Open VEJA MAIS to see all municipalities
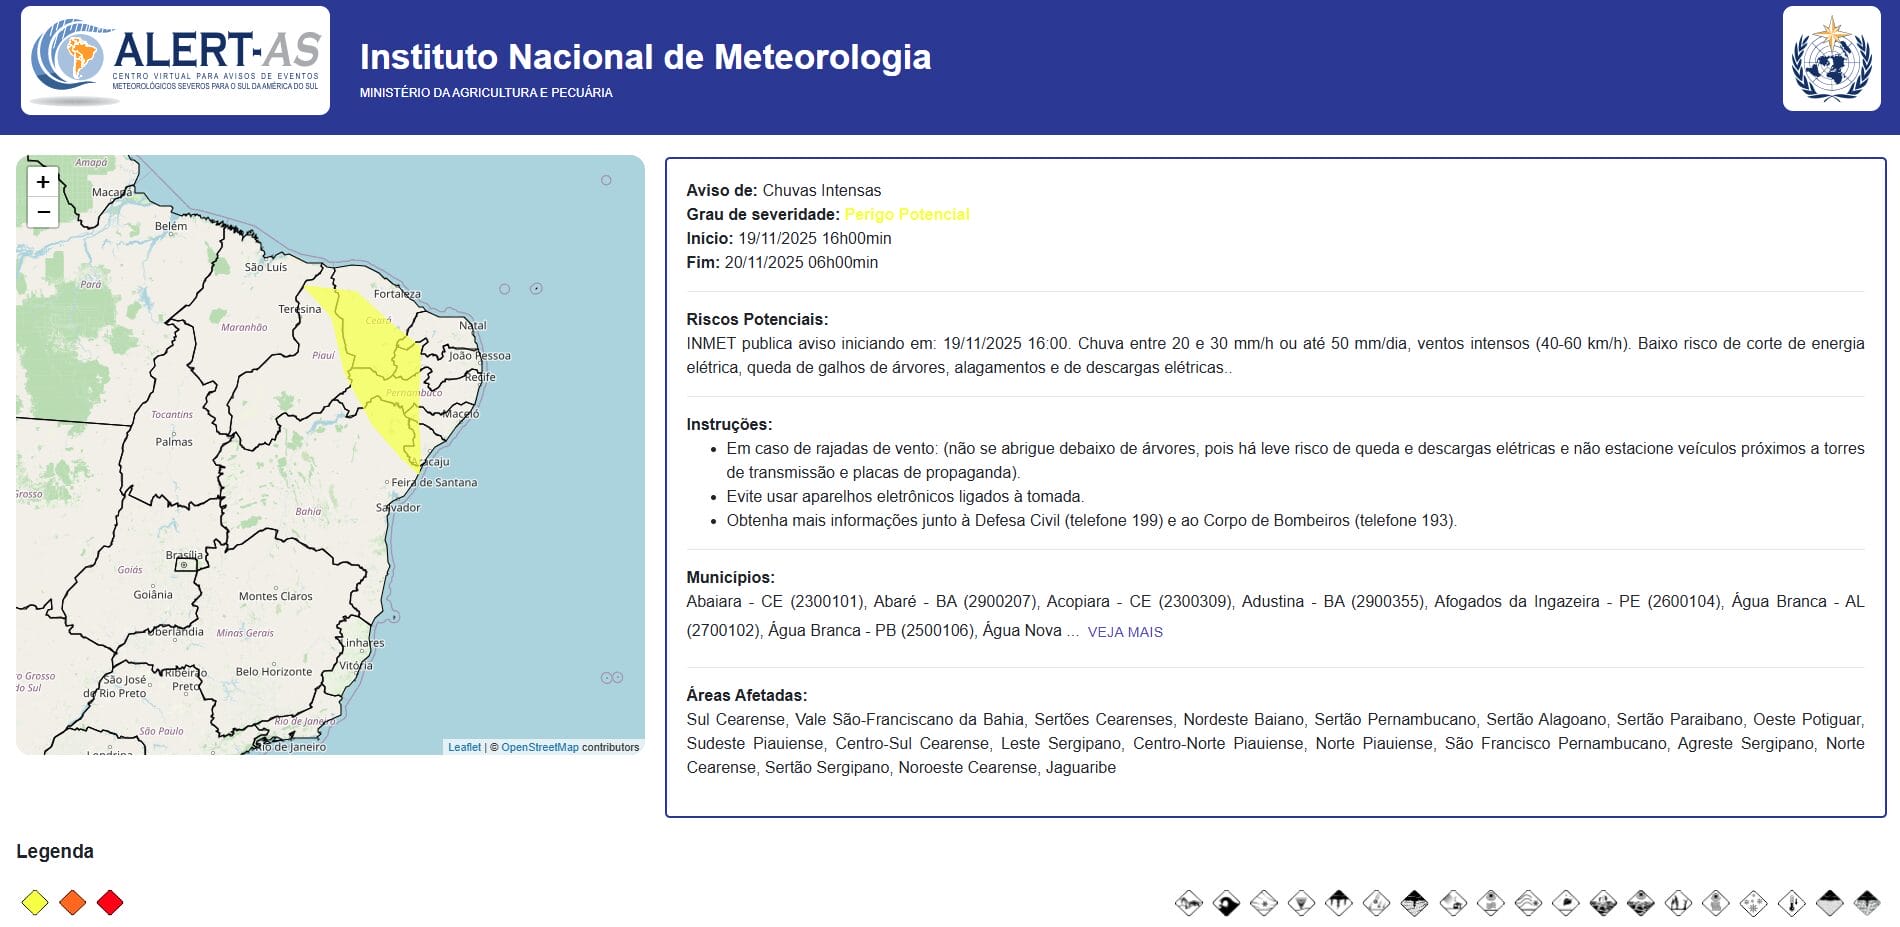Viewport: 1900px width, 927px height. click(1126, 632)
